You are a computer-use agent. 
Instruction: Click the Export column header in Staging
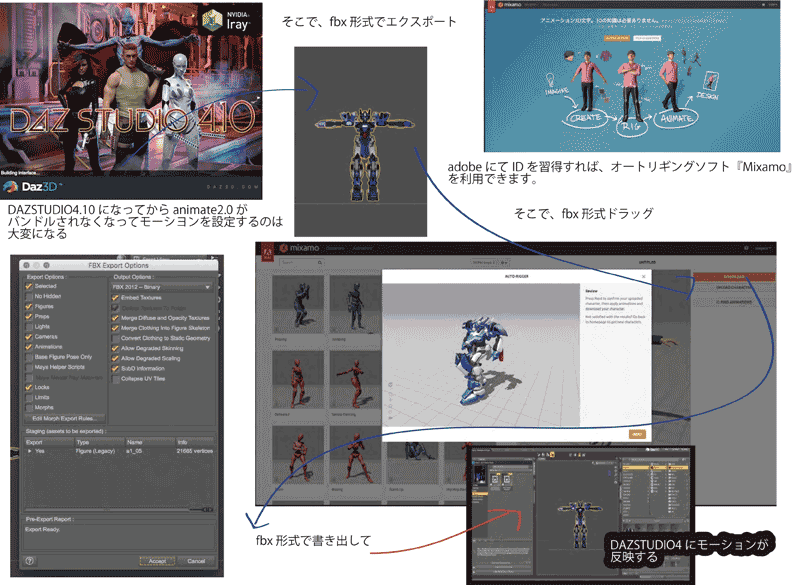click(49, 442)
